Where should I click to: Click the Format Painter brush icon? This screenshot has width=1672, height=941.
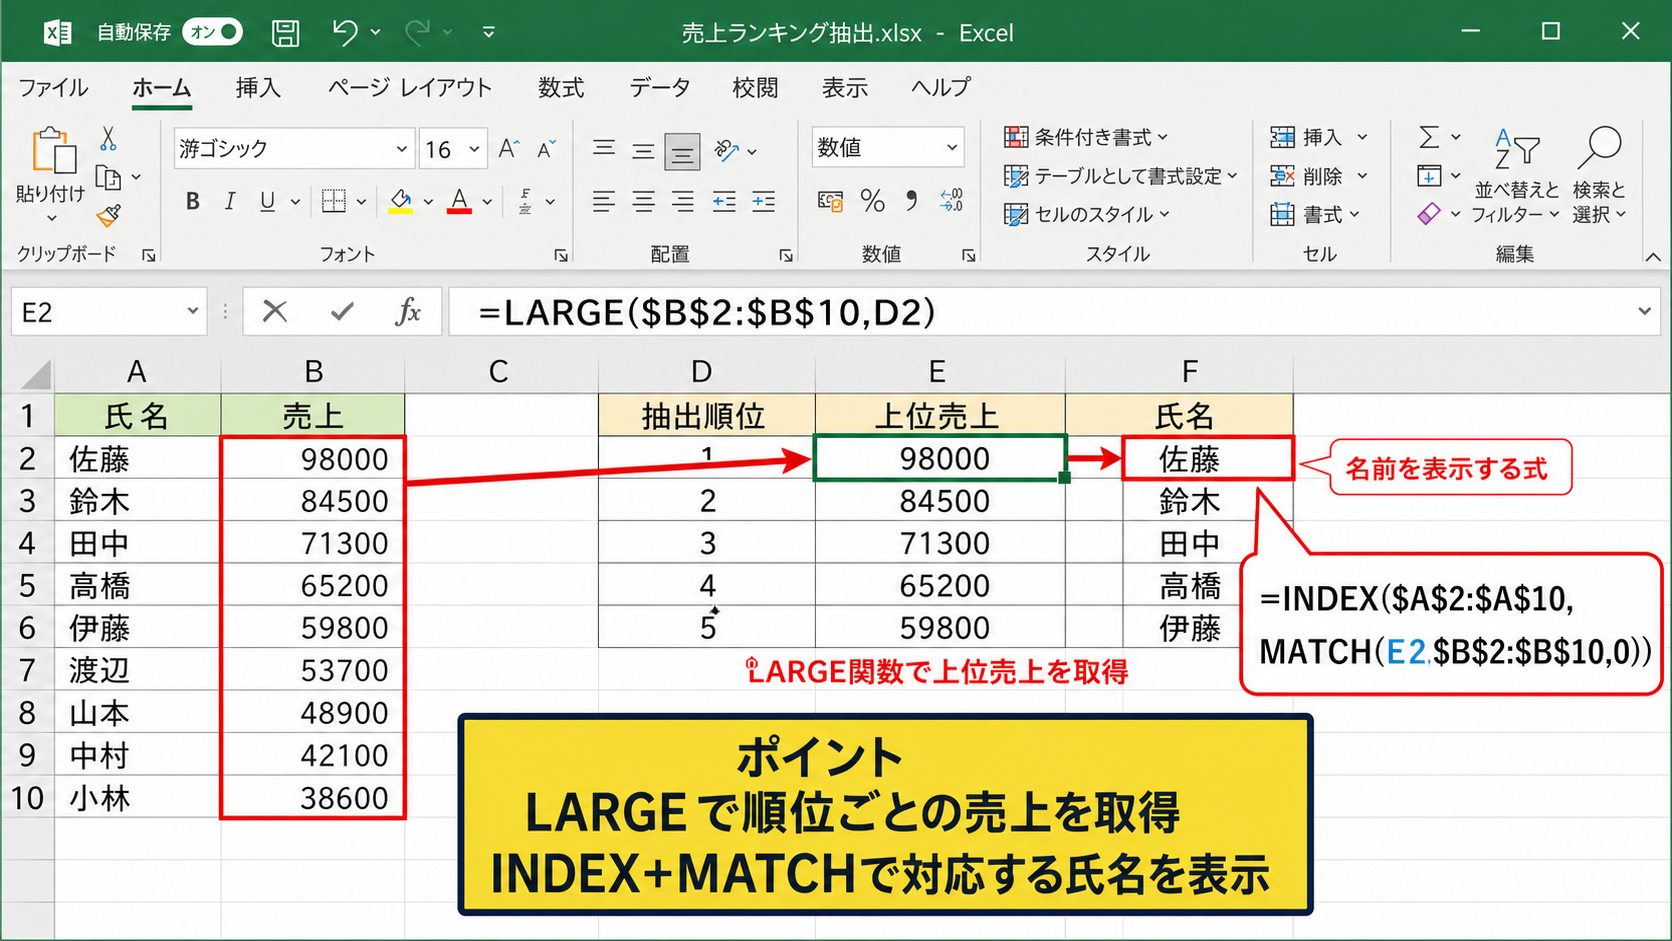108,215
